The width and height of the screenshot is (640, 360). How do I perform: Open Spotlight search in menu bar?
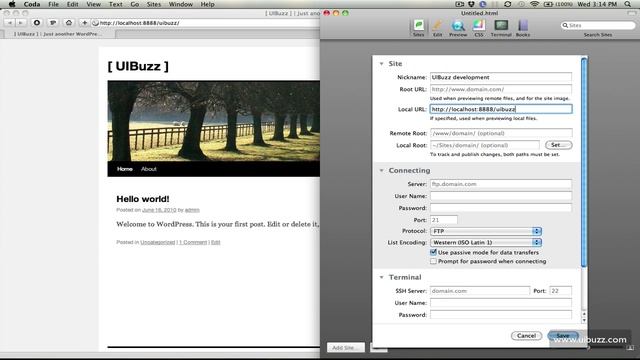[627, 4]
